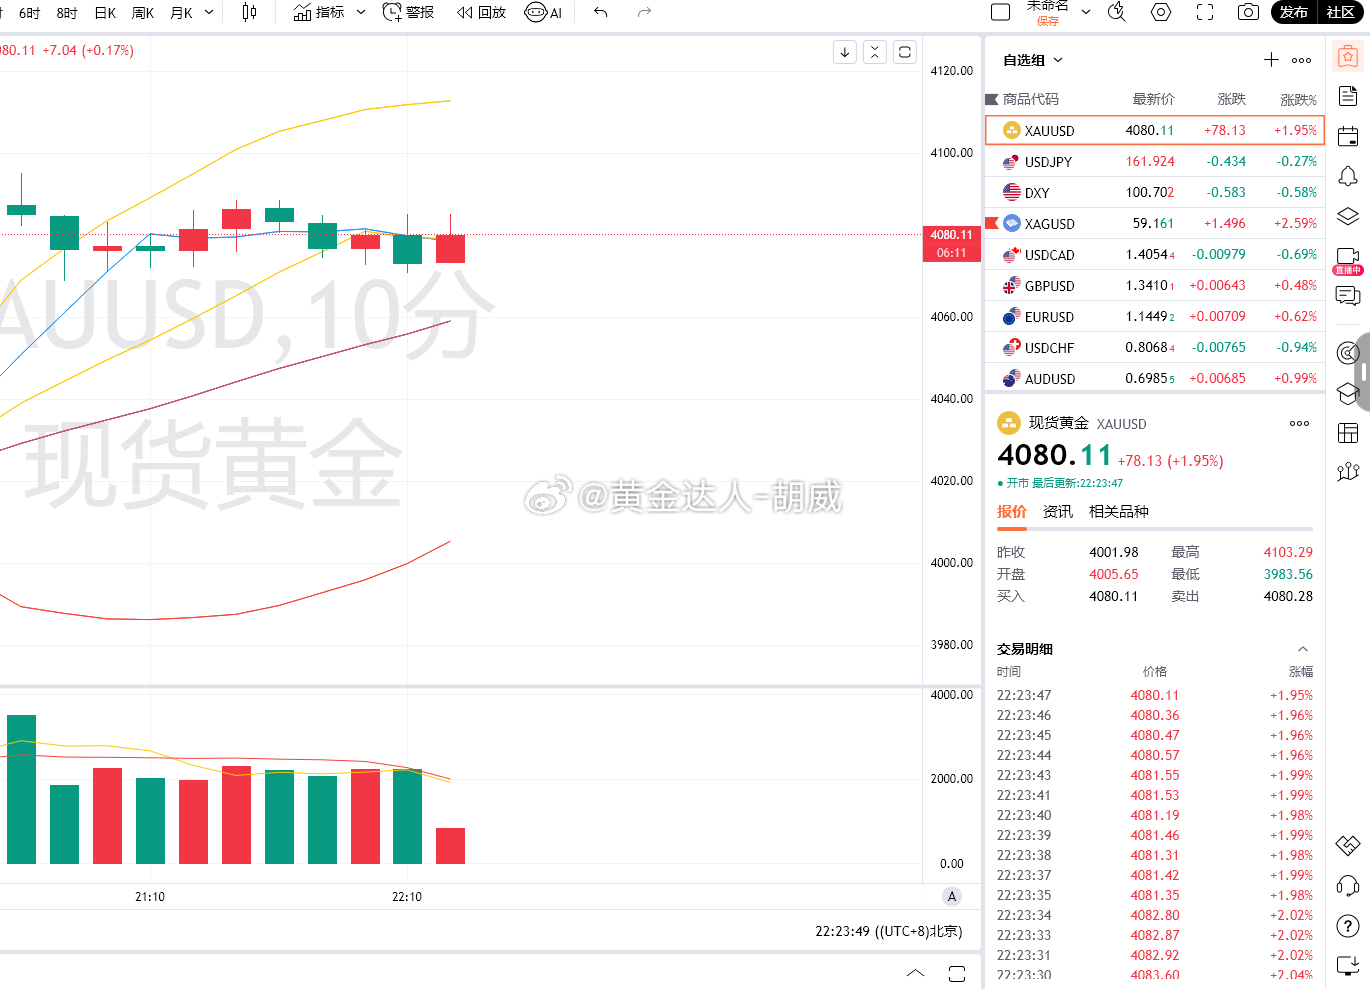
Task: Collapse the 交易明细 trade details section
Action: click(x=1302, y=649)
